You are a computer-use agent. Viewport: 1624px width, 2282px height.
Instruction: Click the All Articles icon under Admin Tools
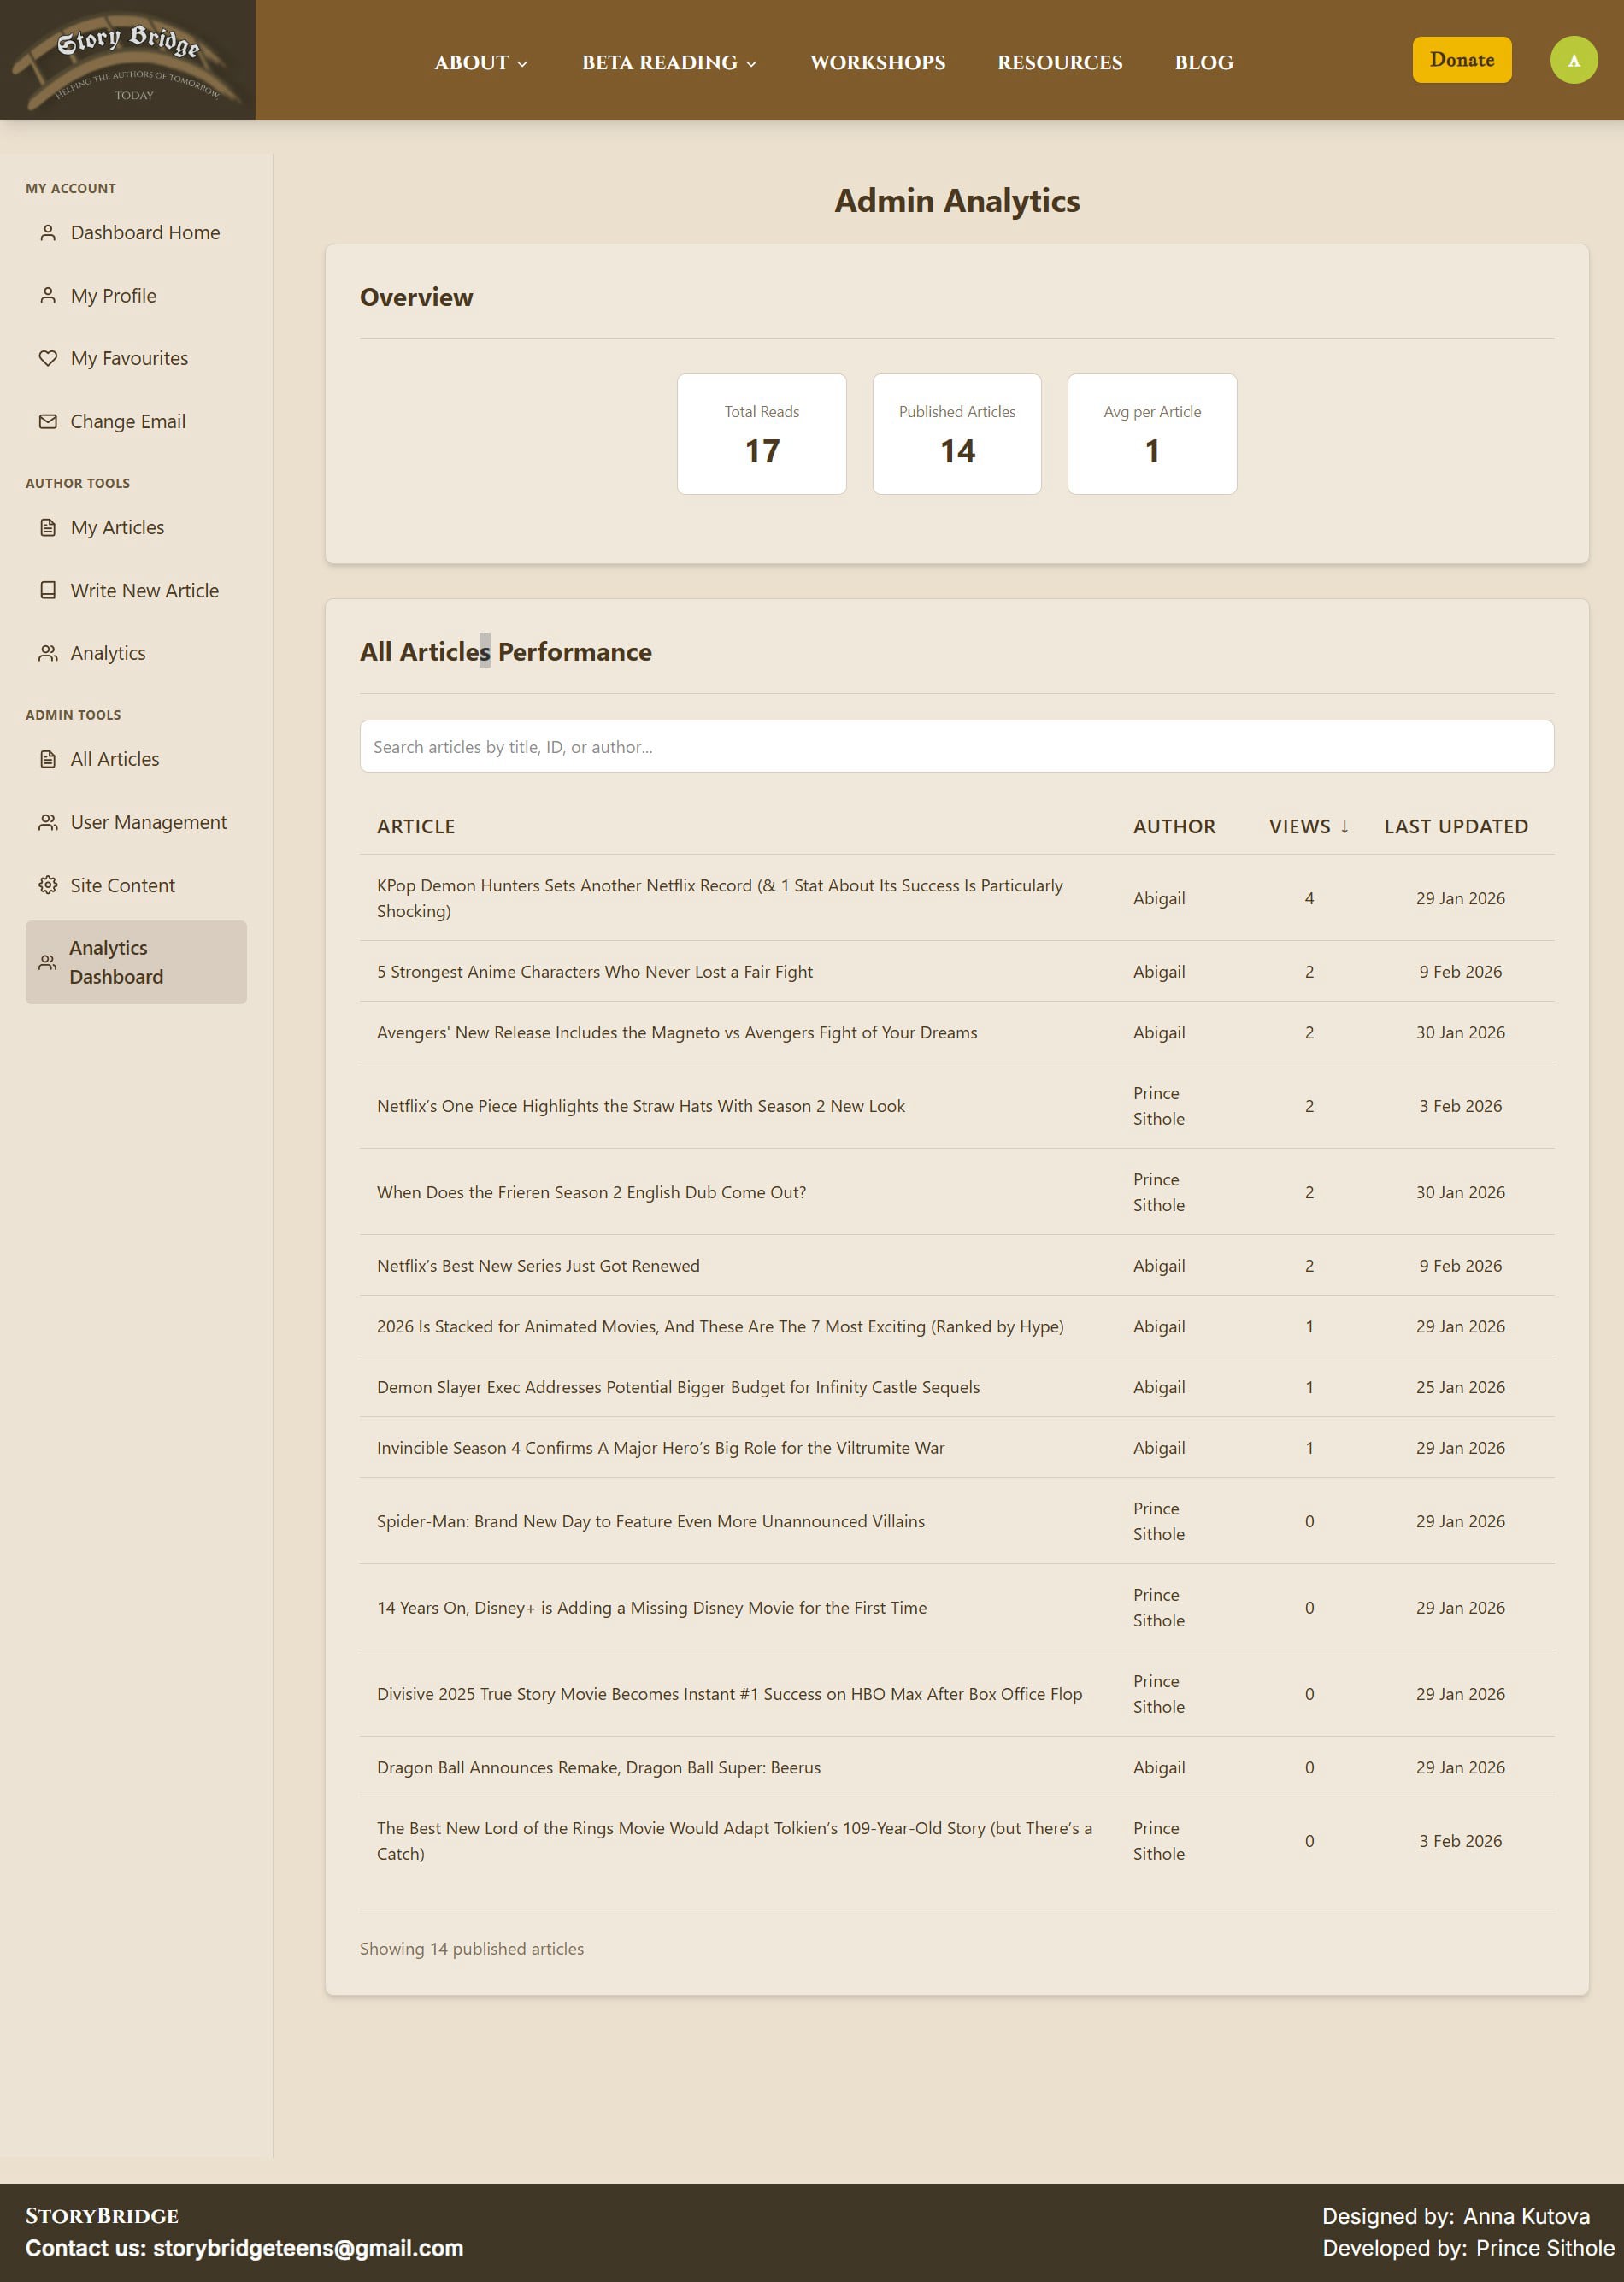tap(47, 759)
